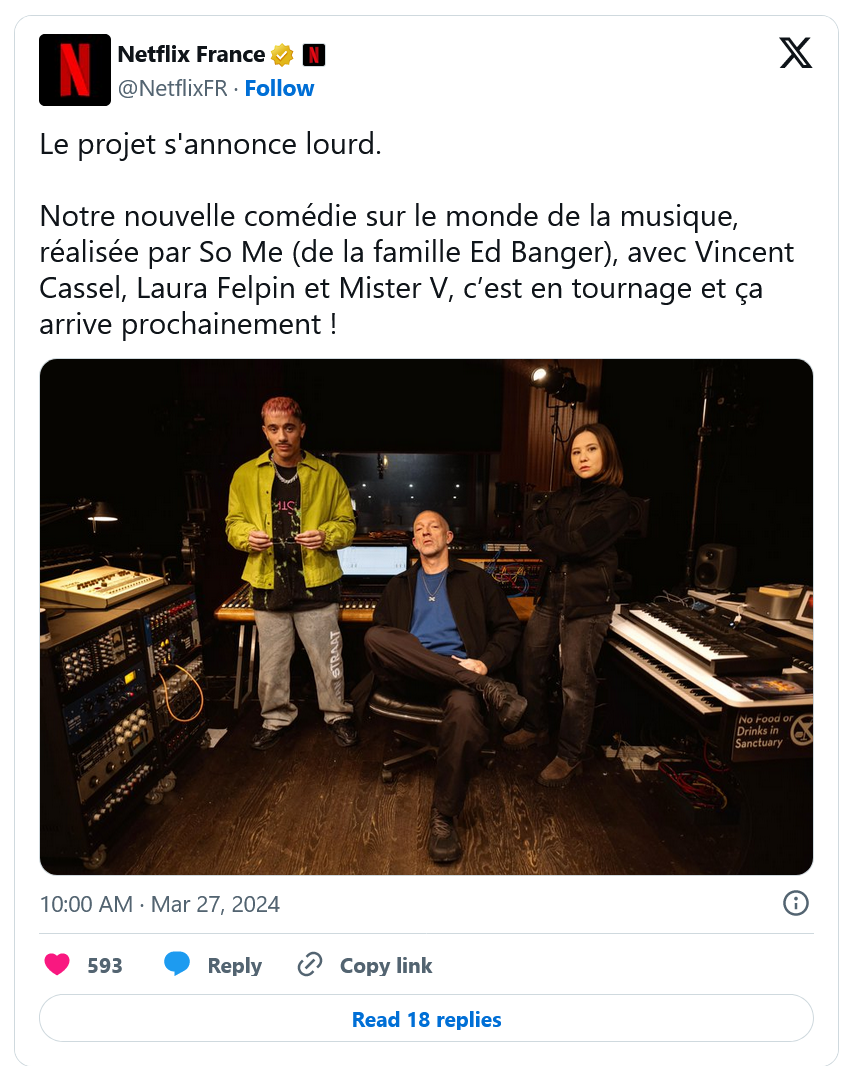Screen dimensions: 849x1081
Task: Click the Netflix France profile avatar
Action: 74,70
